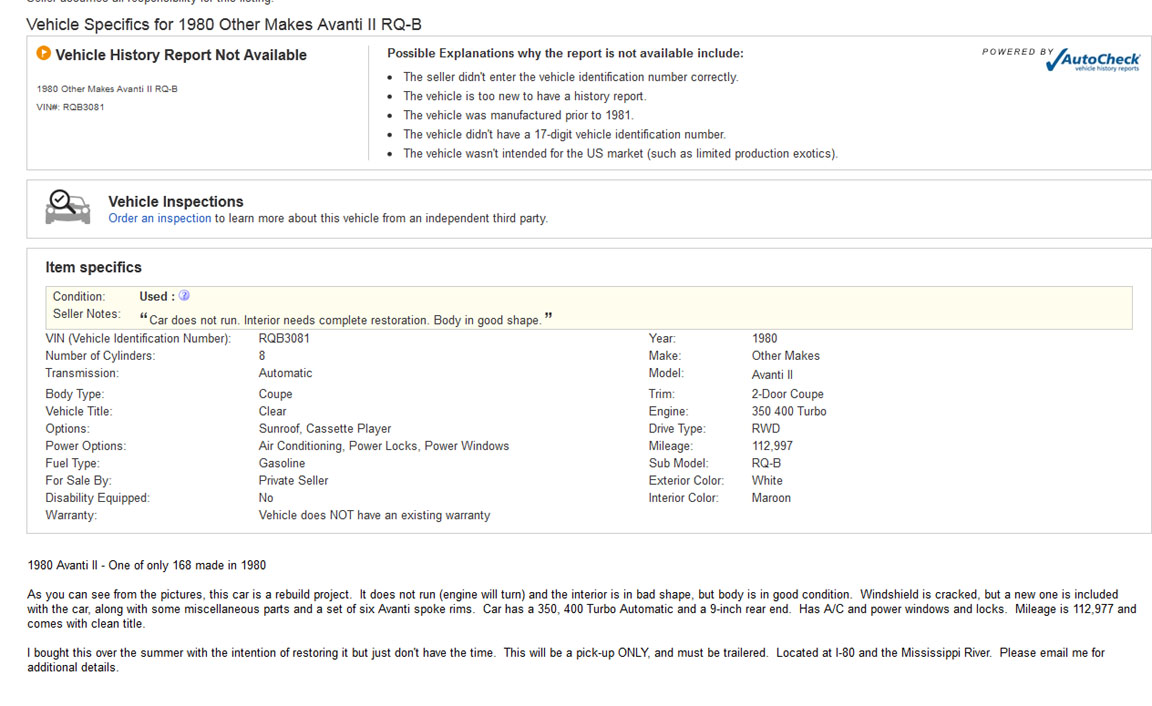This screenshot has height=706, width=1152.
Task: Open the "Order an inspection" link
Action: [160, 218]
